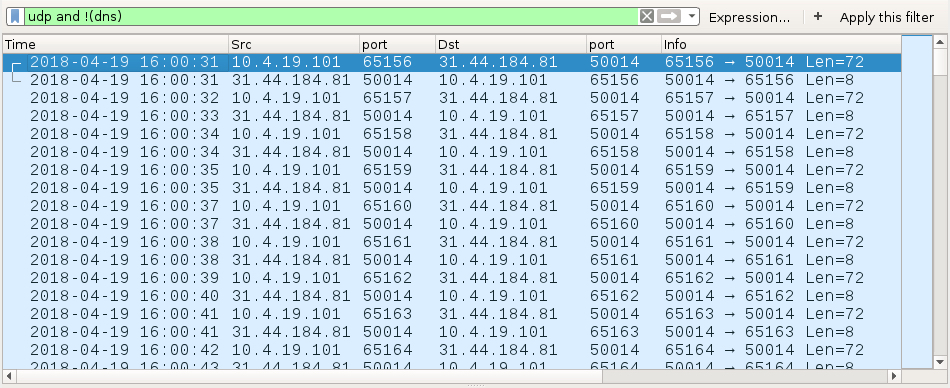The image size is (950, 388).
Task: Click the Apply this filter button
Action: [x=886, y=17]
